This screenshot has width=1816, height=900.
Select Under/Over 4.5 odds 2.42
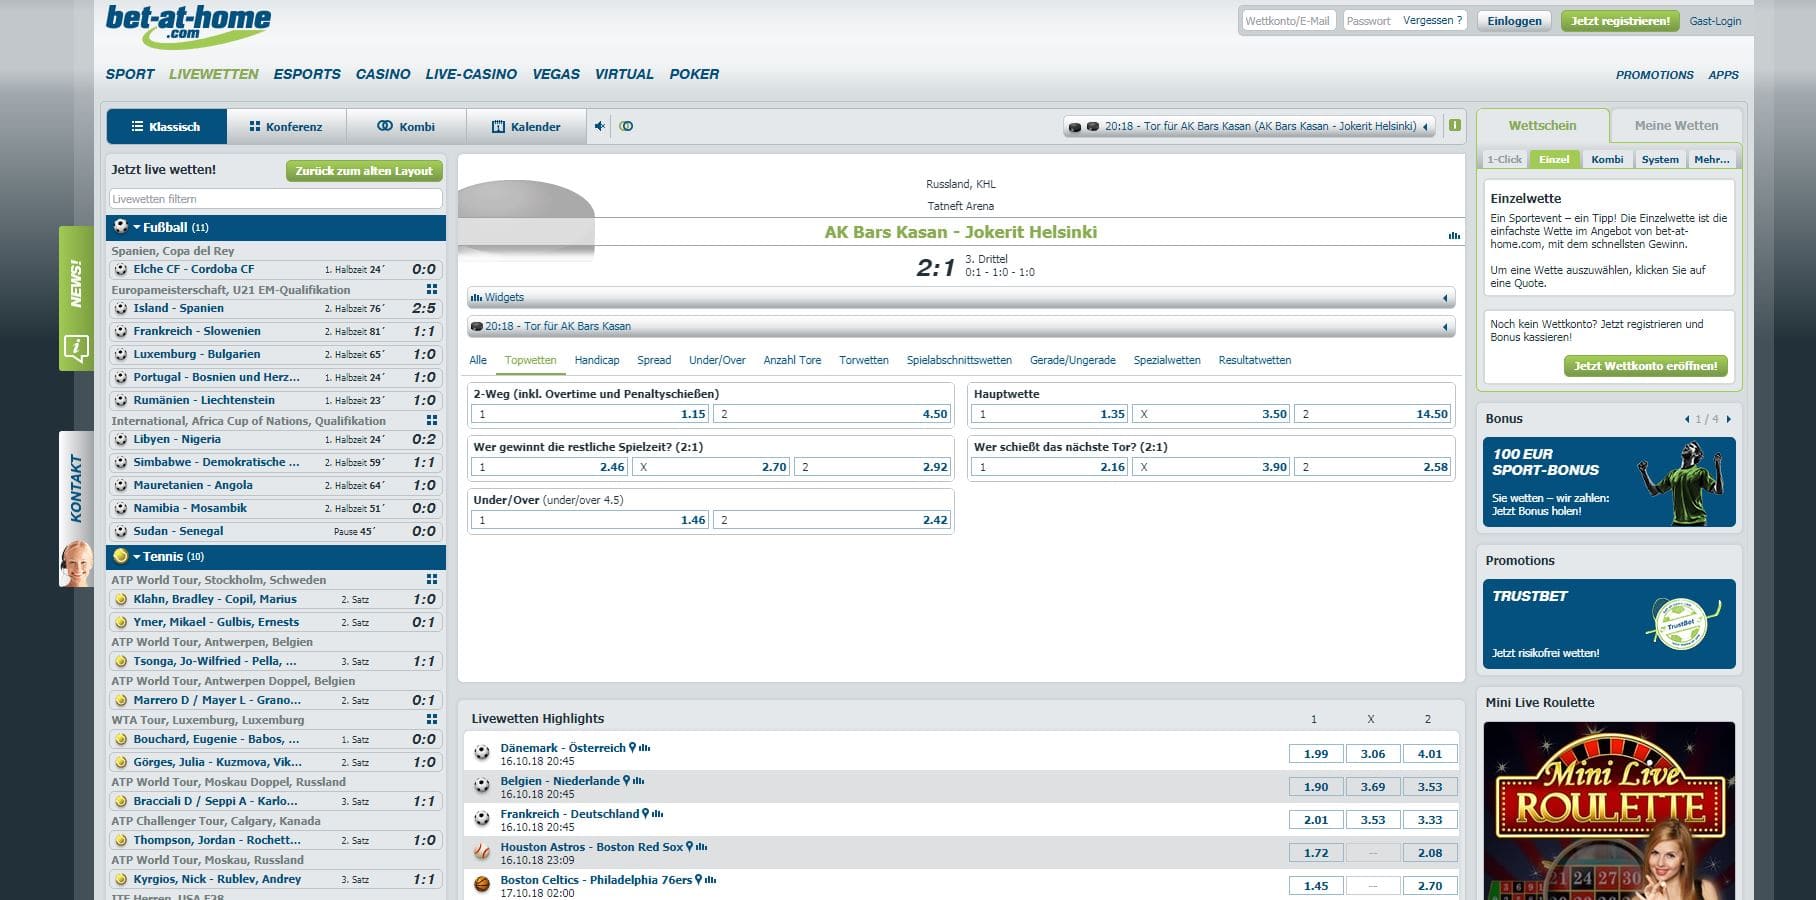tap(832, 520)
